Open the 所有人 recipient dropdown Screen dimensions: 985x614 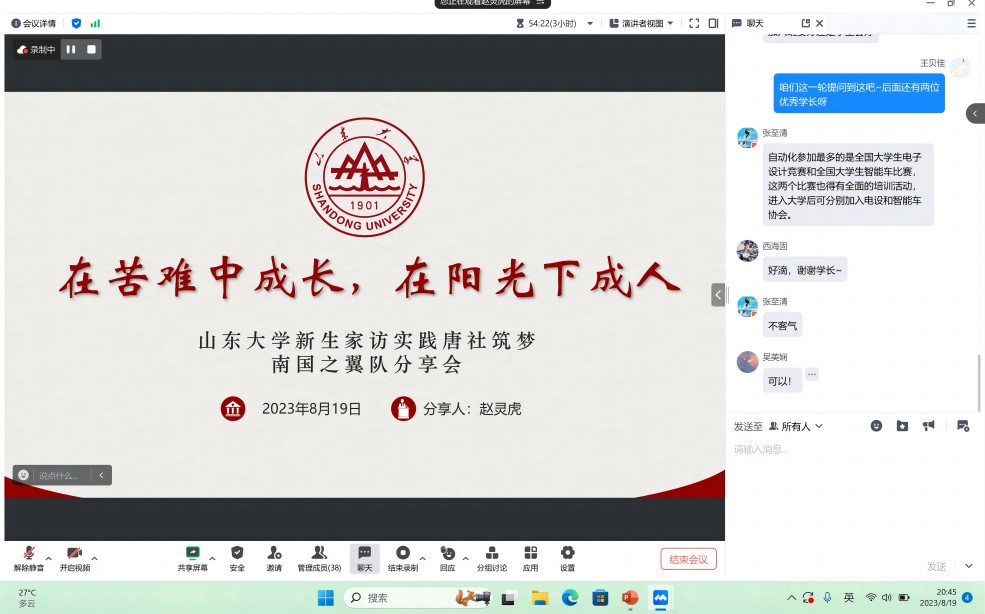795,426
